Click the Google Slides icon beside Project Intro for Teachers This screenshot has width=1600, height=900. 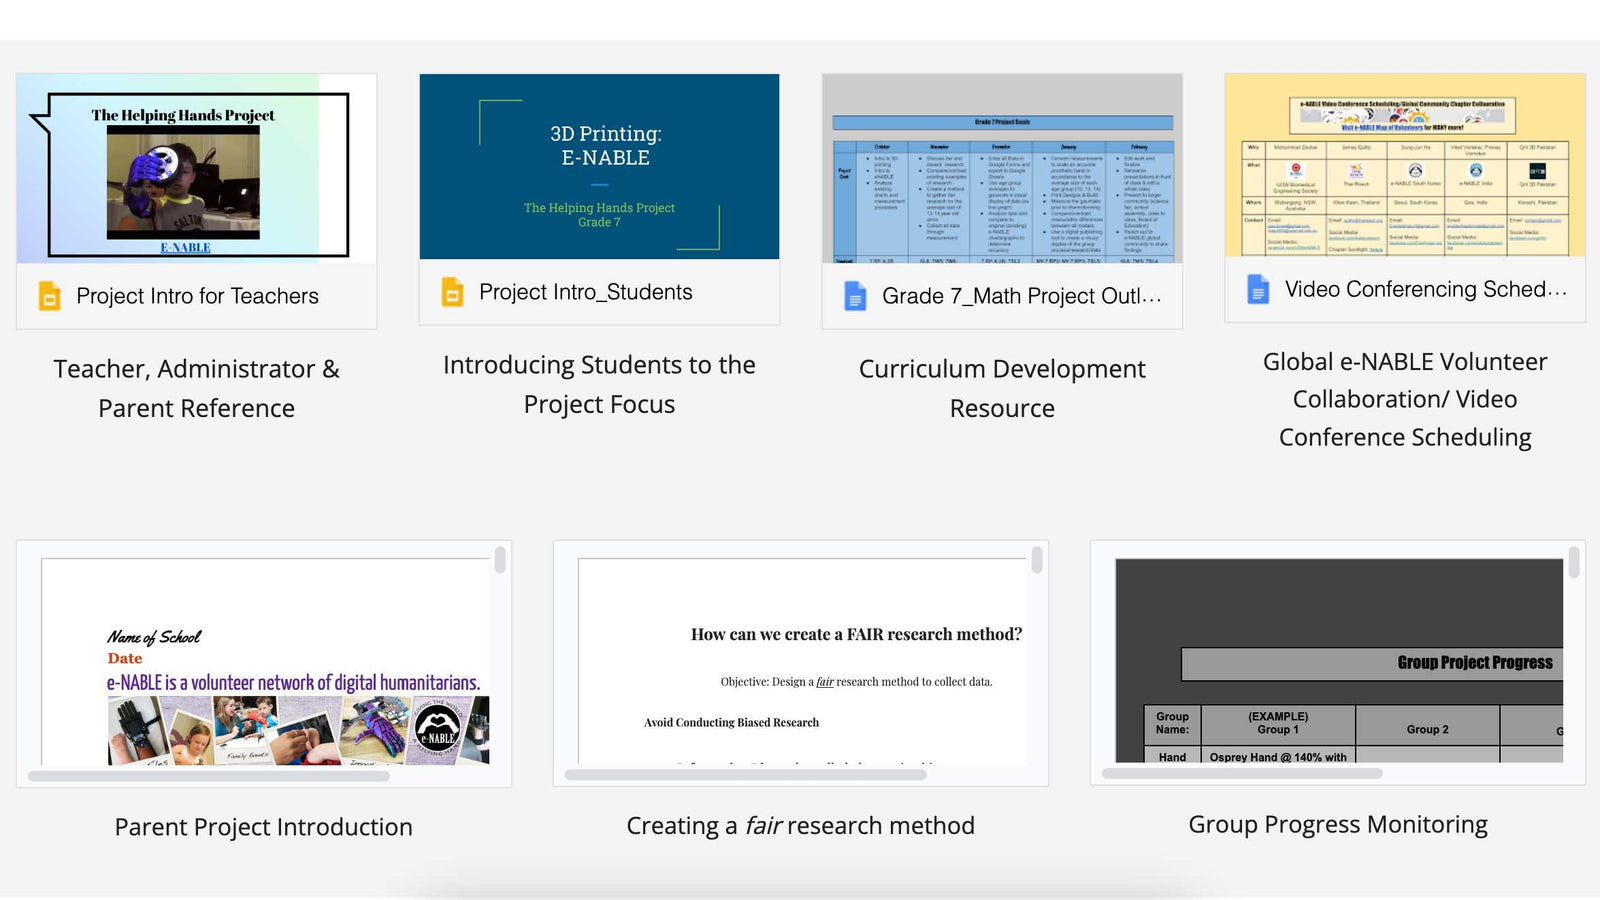[x=49, y=296]
